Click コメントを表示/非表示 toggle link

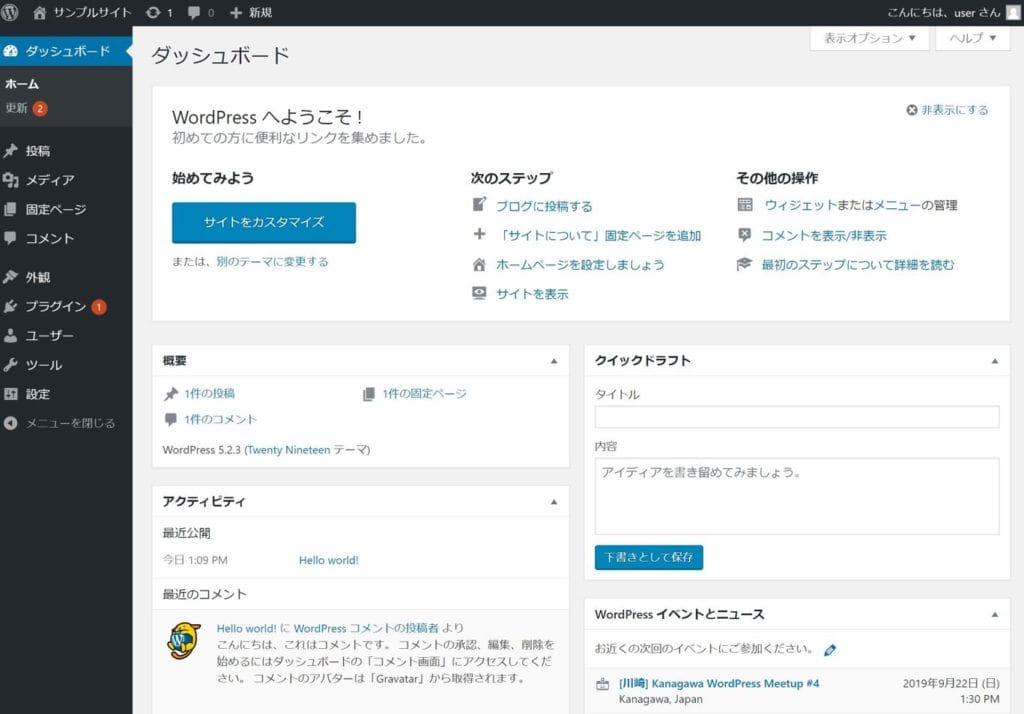(x=823, y=236)
